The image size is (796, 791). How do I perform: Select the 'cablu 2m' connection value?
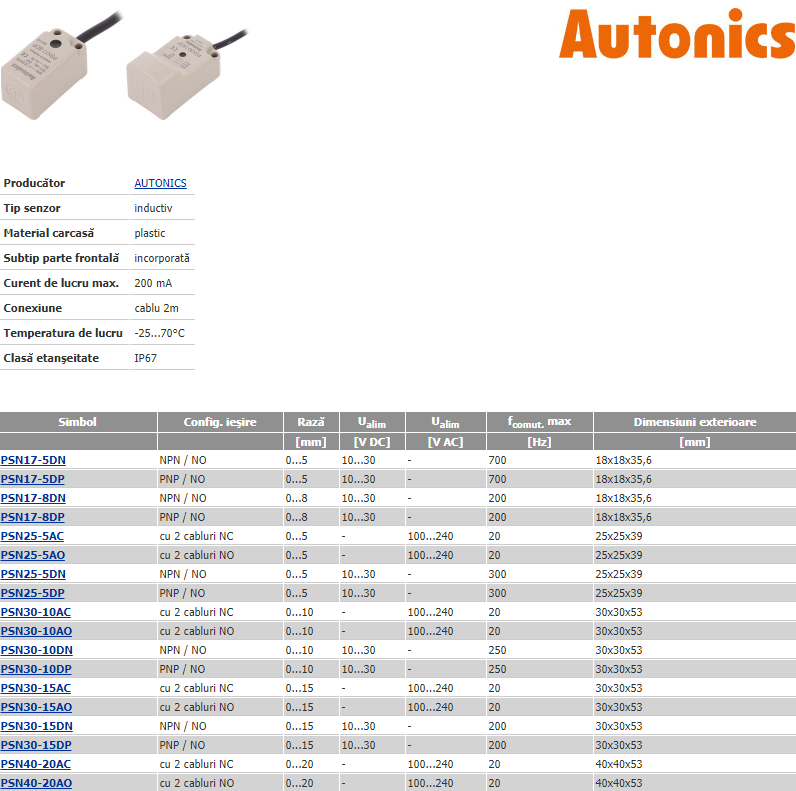tap(156, 308)
